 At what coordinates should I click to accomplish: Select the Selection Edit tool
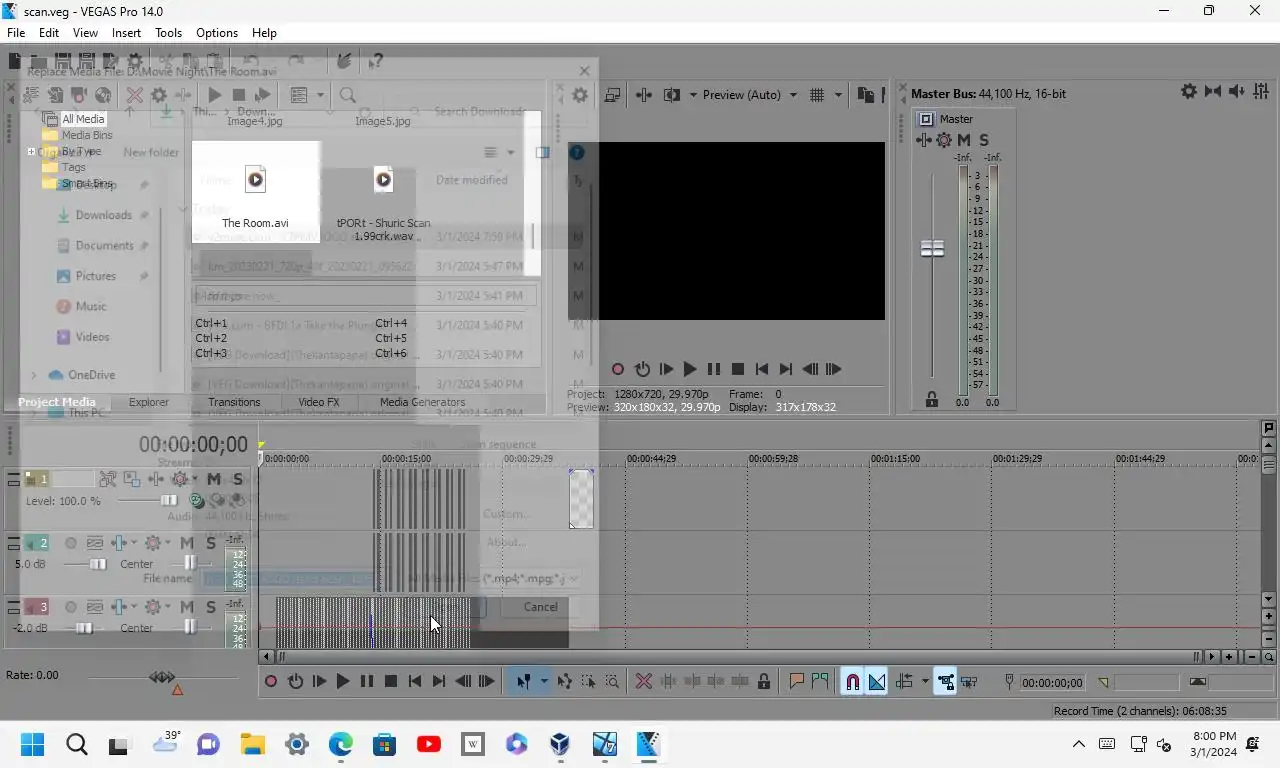[x=588, y=682]
